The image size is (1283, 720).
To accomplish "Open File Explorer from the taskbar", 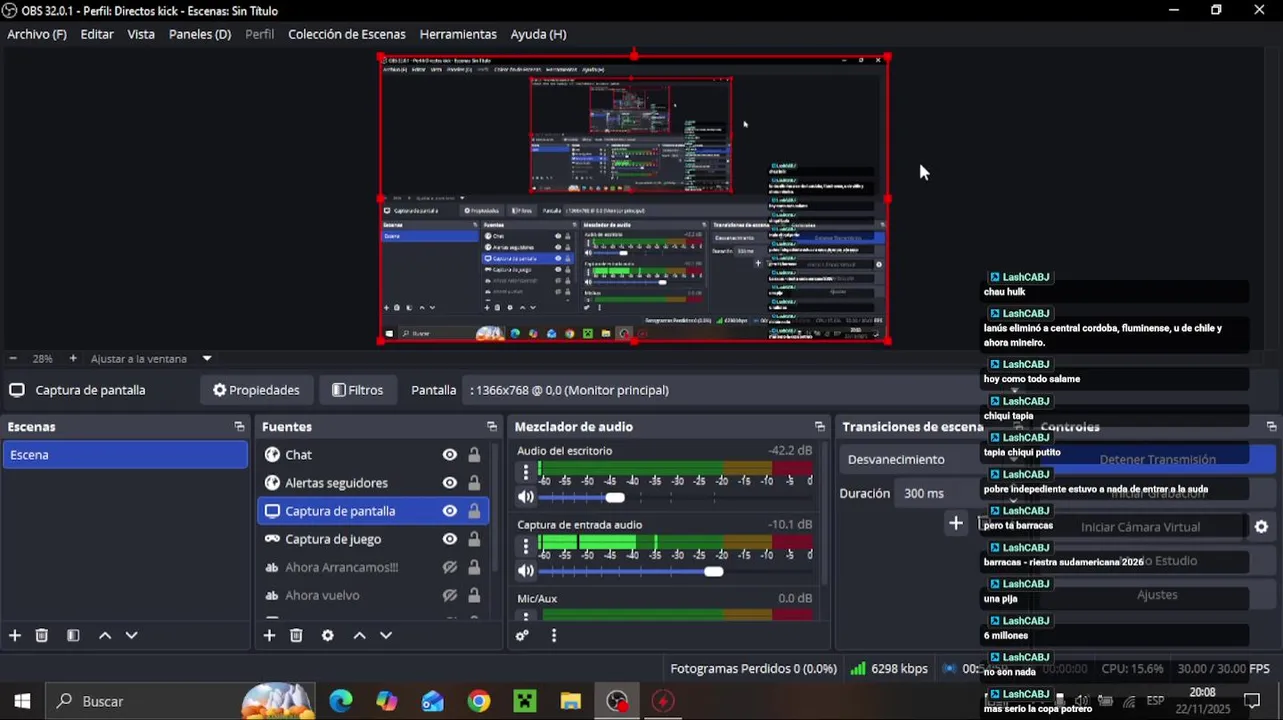I will 571,701.
